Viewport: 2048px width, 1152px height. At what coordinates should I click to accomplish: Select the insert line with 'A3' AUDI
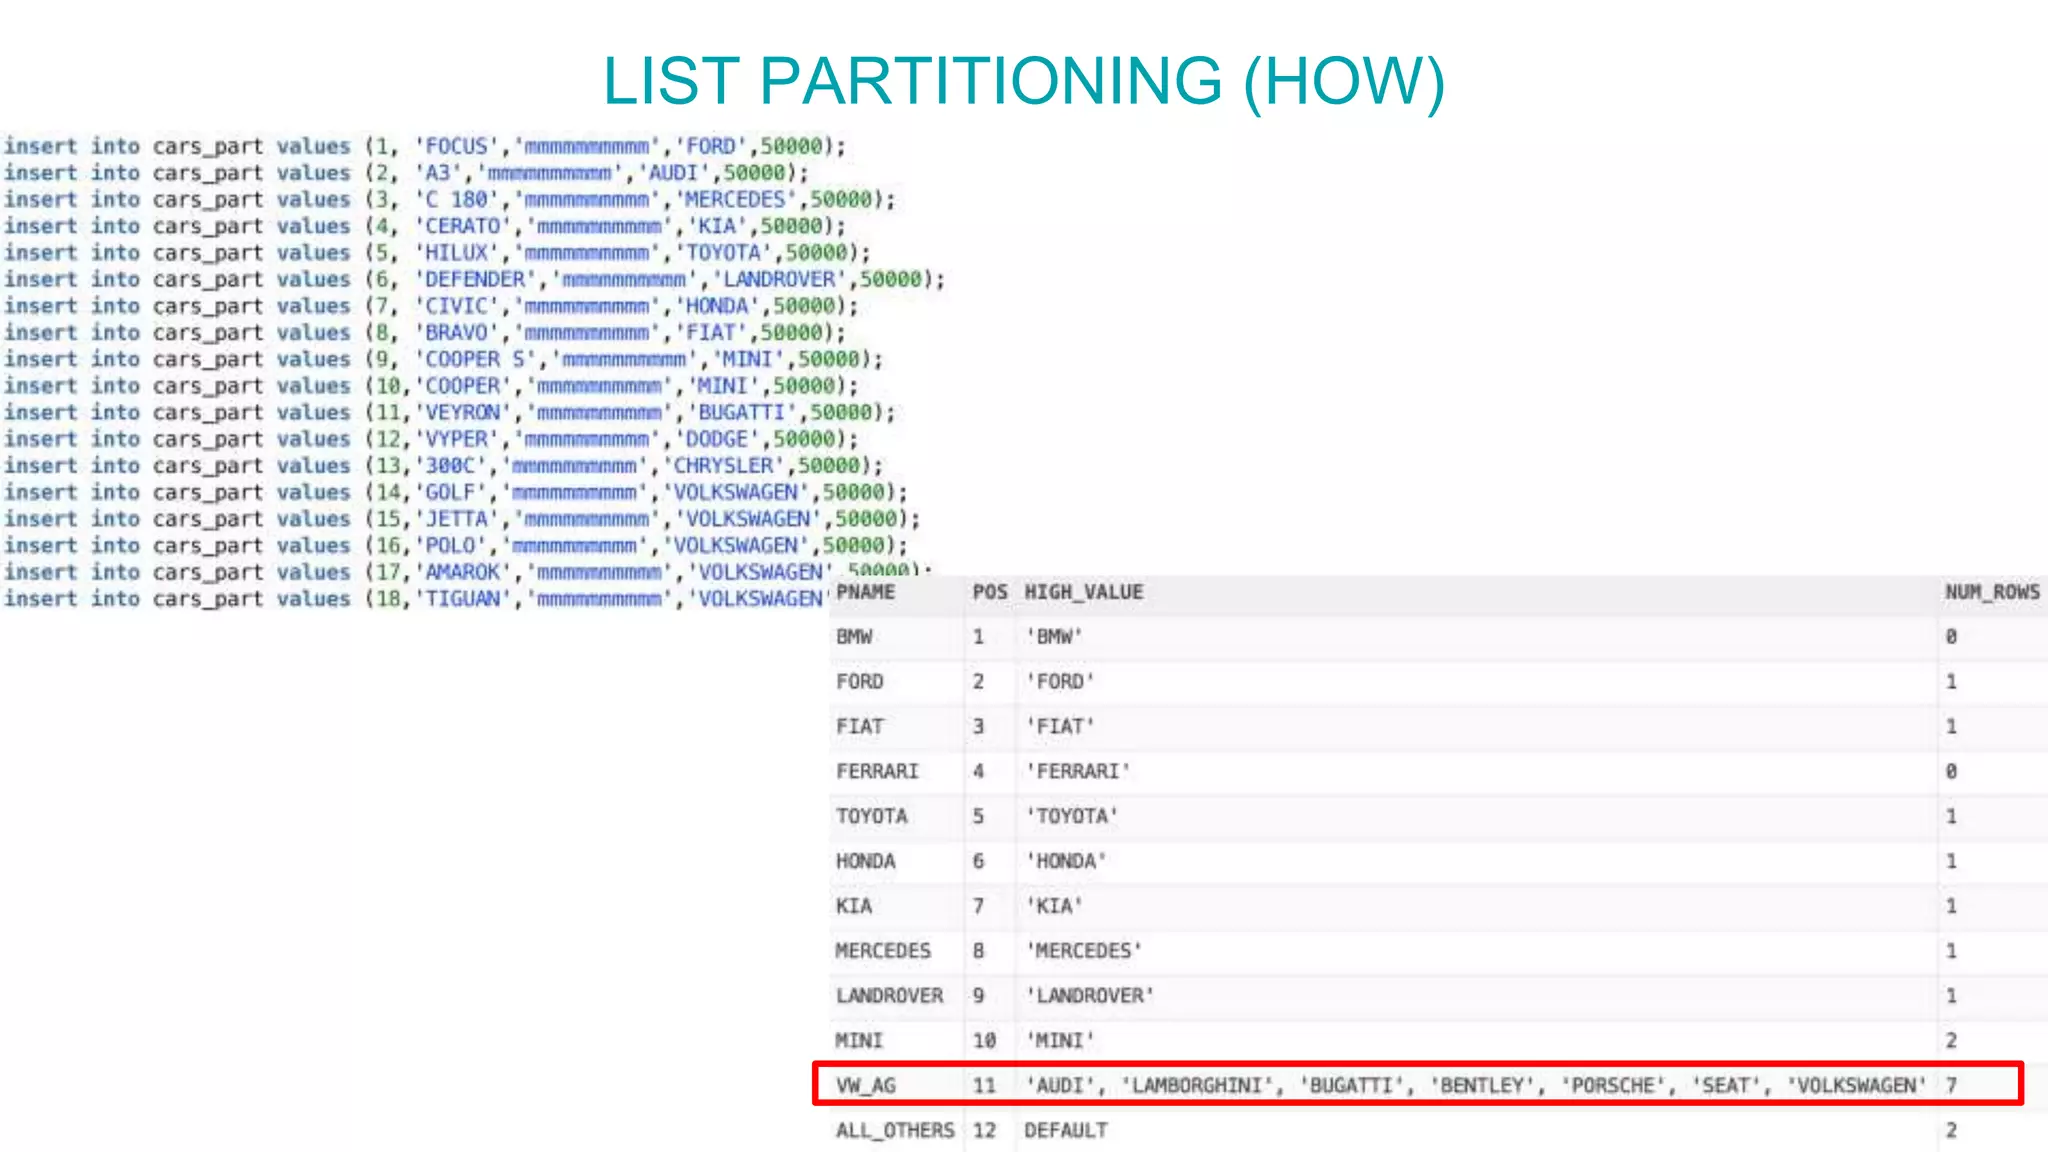coord(406,173)
